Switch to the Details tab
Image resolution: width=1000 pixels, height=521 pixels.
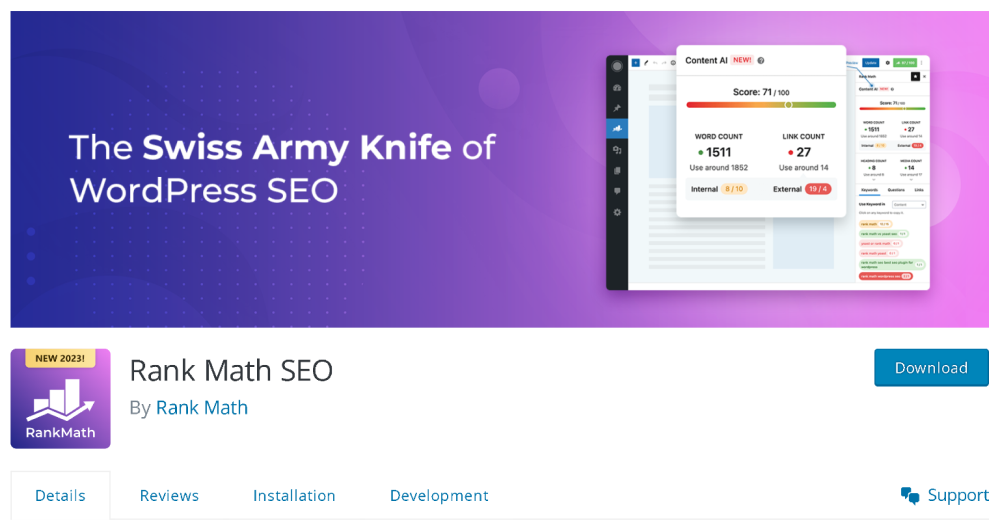point(60,495)
